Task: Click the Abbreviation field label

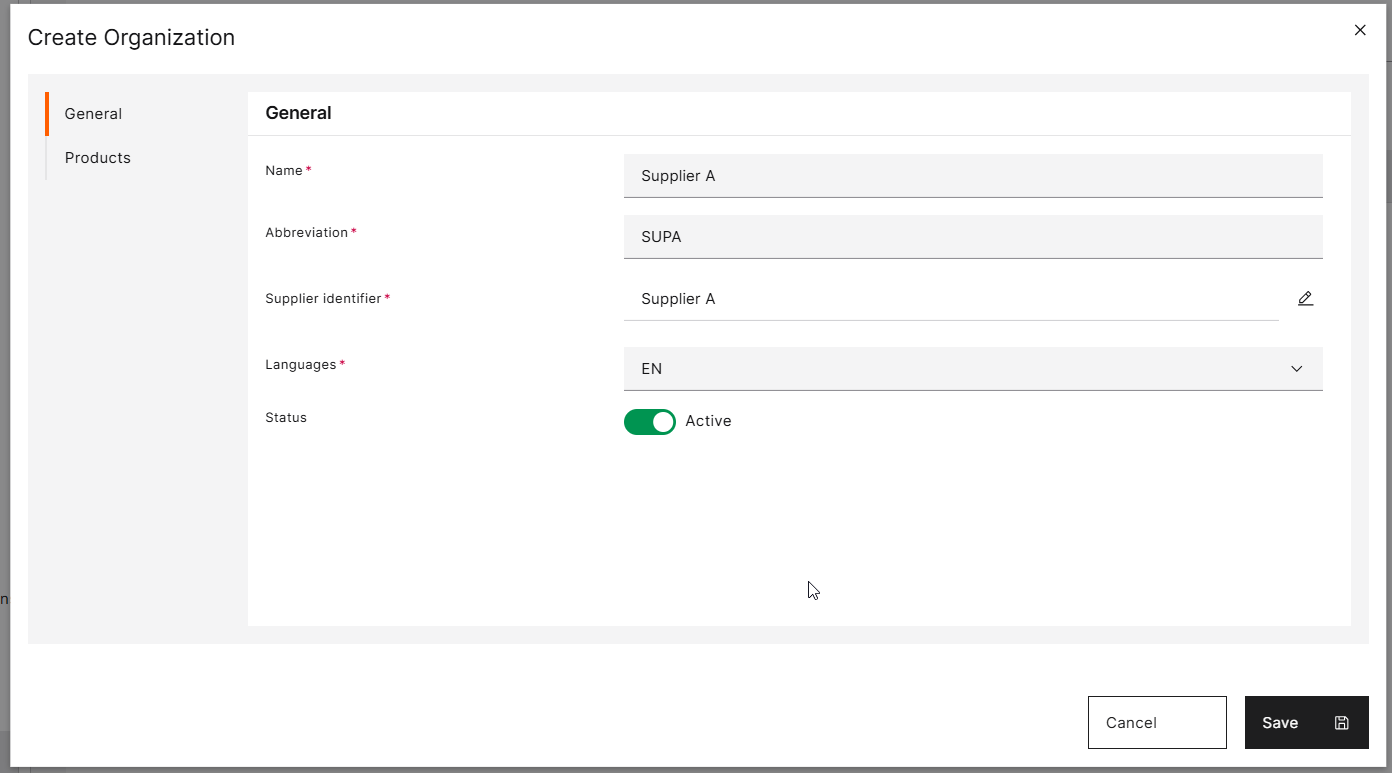Action: 306,233
